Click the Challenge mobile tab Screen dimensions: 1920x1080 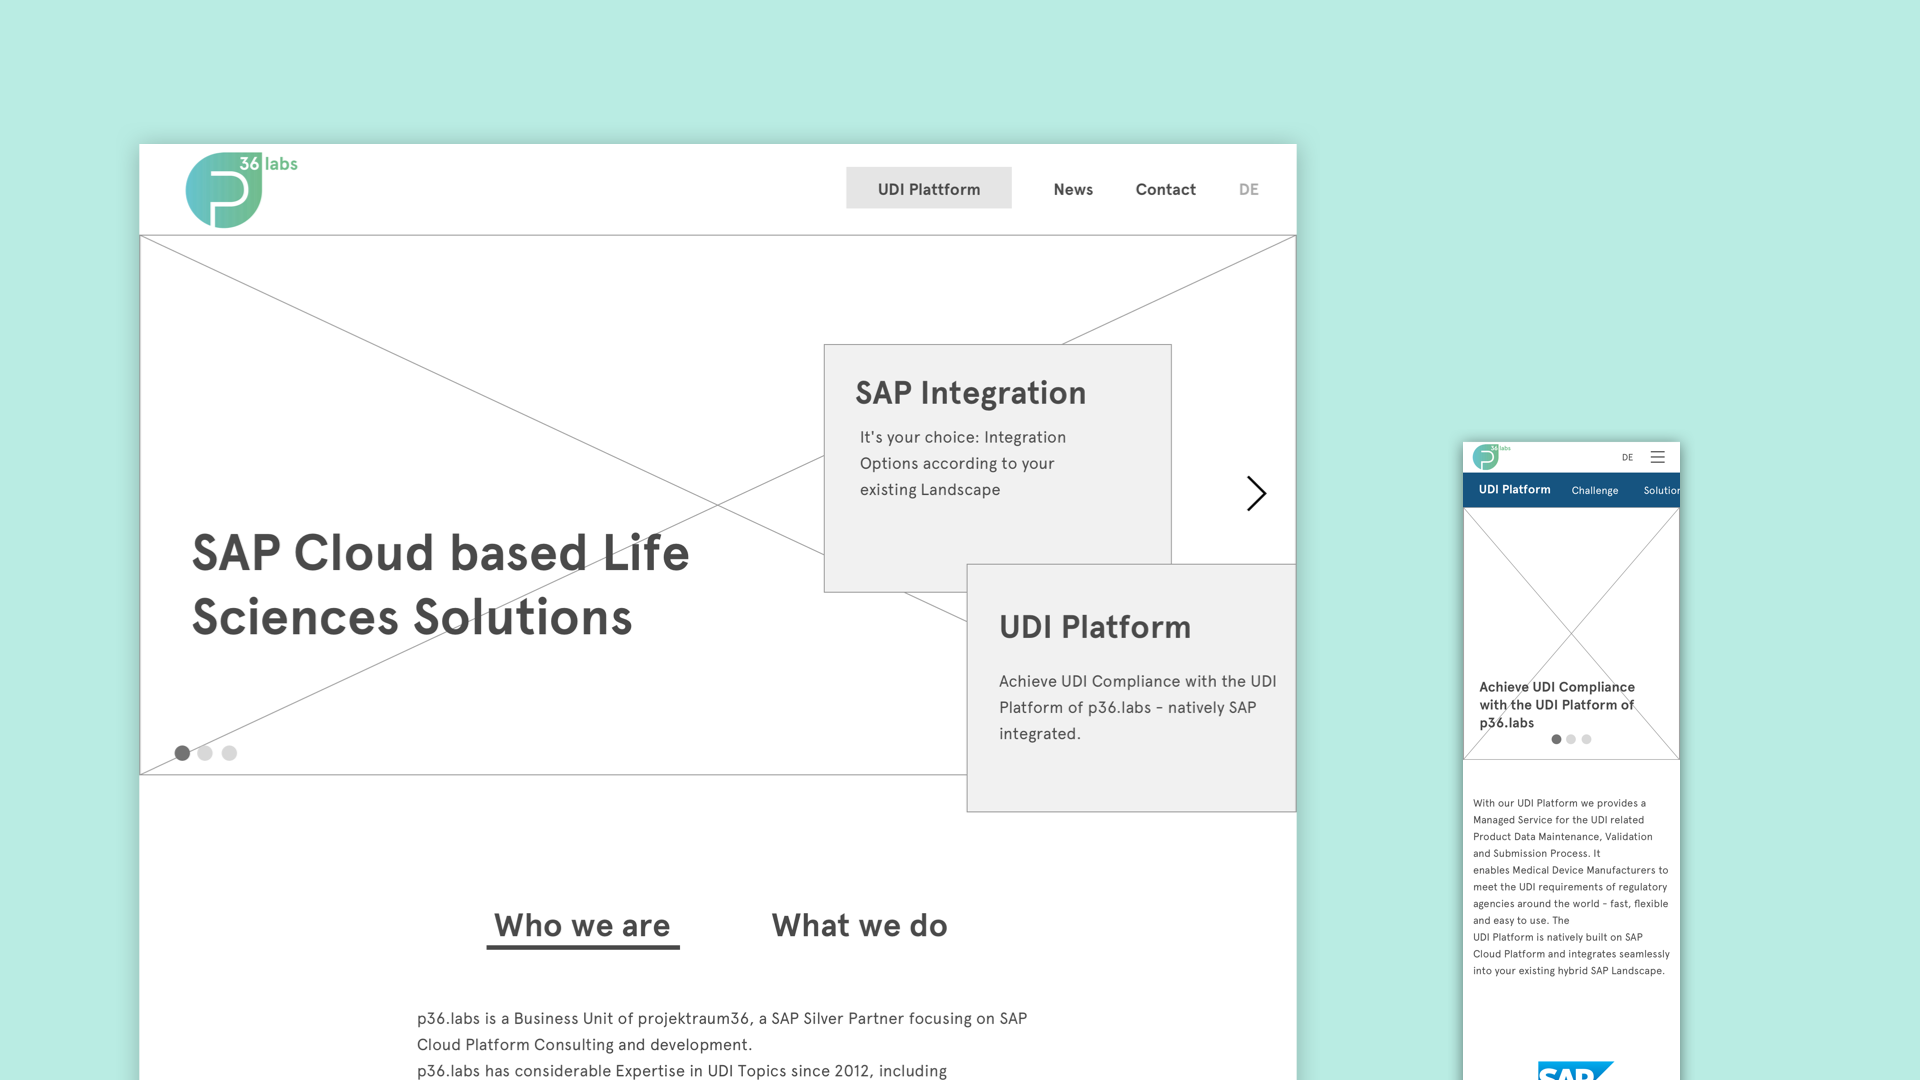tap(1594, 491)
